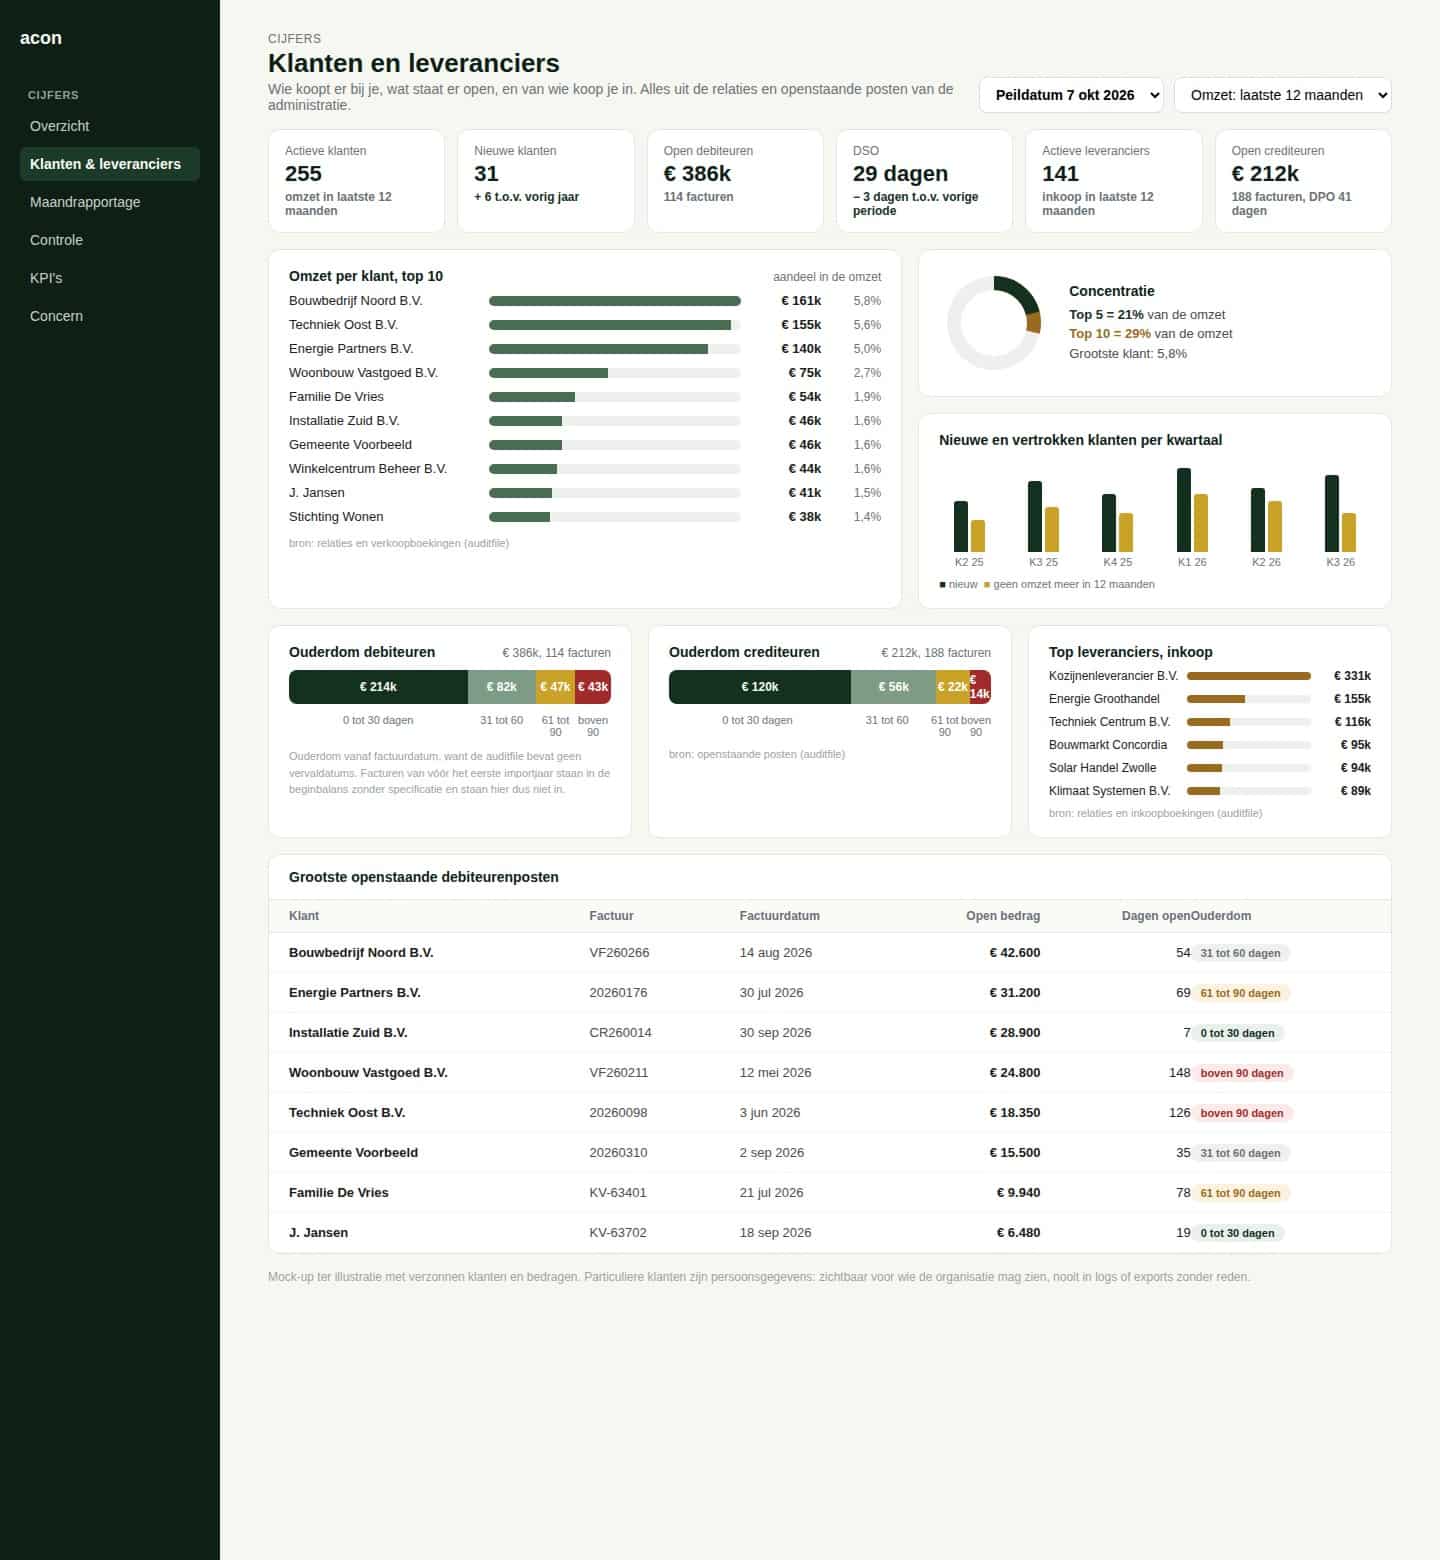Viewport: 1440px width, 1560px height.
Task: Click Woonbouw Vastgoed B.V. in the debiteurenposten table
Action: [x=368, y=1073]
